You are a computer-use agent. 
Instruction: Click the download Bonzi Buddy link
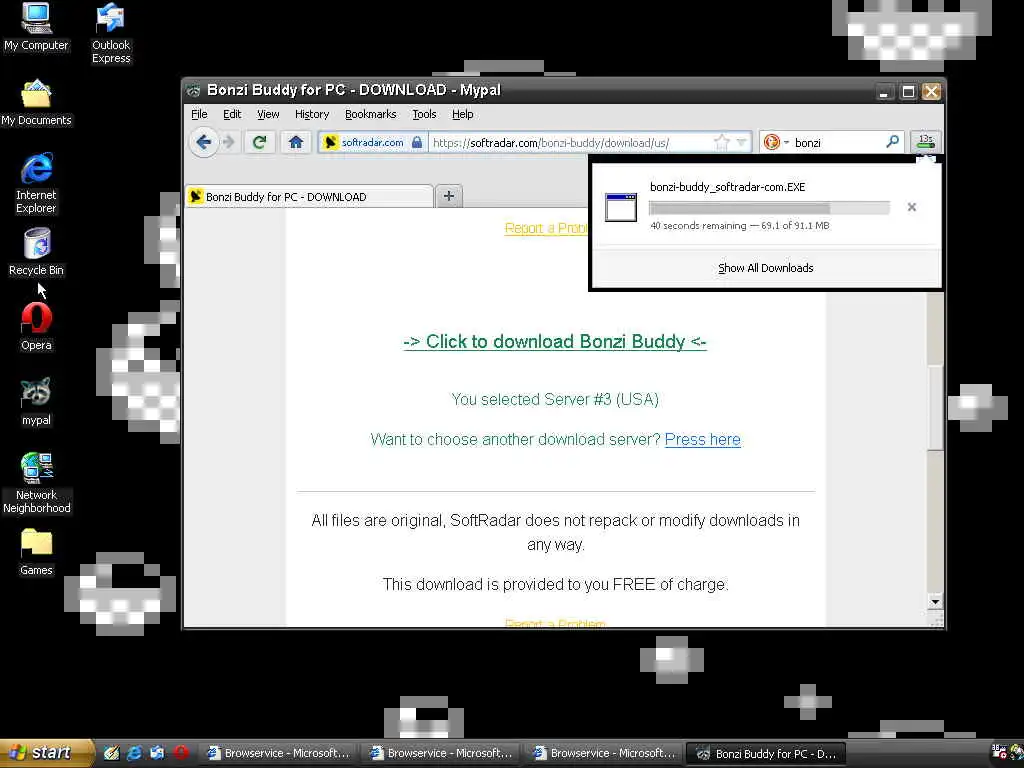coord(554,342)
